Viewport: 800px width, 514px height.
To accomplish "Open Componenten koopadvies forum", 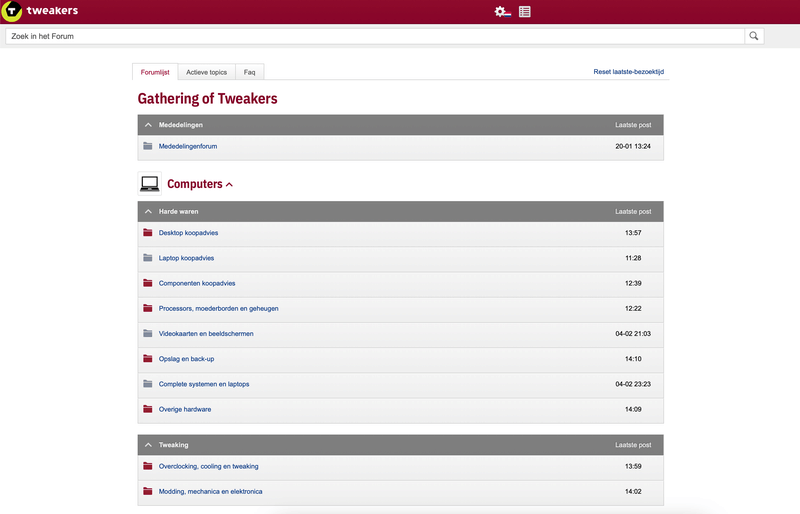I will (x=197, y=283).
